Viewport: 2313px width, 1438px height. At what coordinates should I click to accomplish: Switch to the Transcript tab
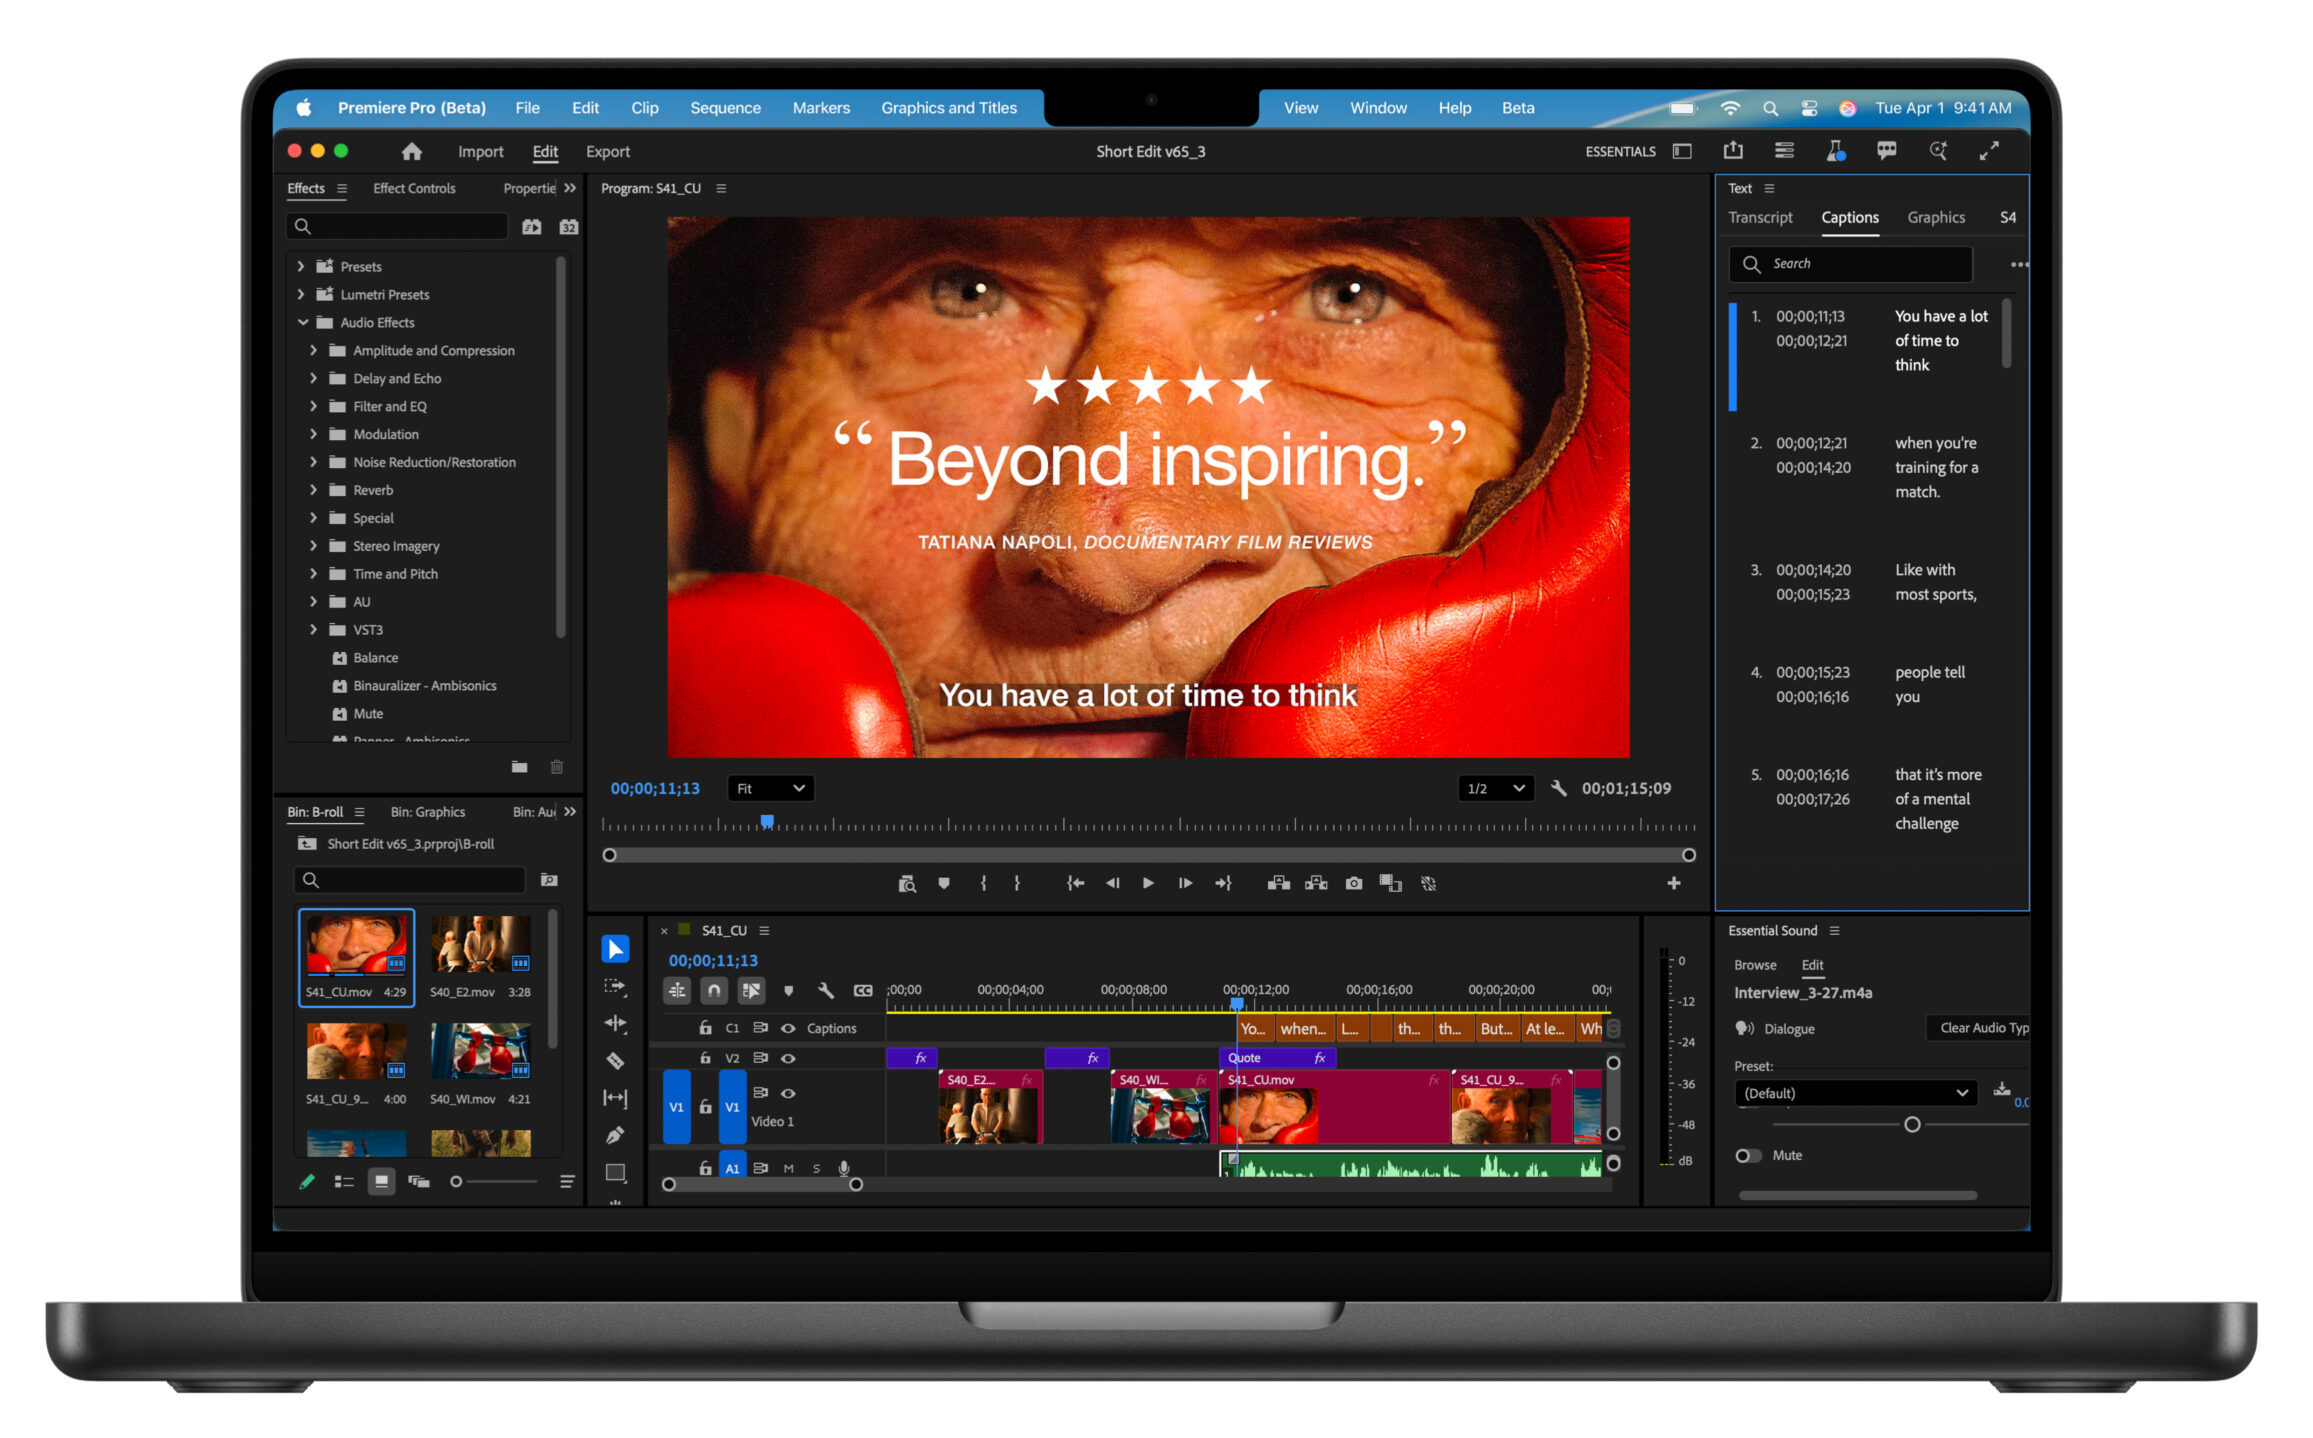tap(1759, 217)
